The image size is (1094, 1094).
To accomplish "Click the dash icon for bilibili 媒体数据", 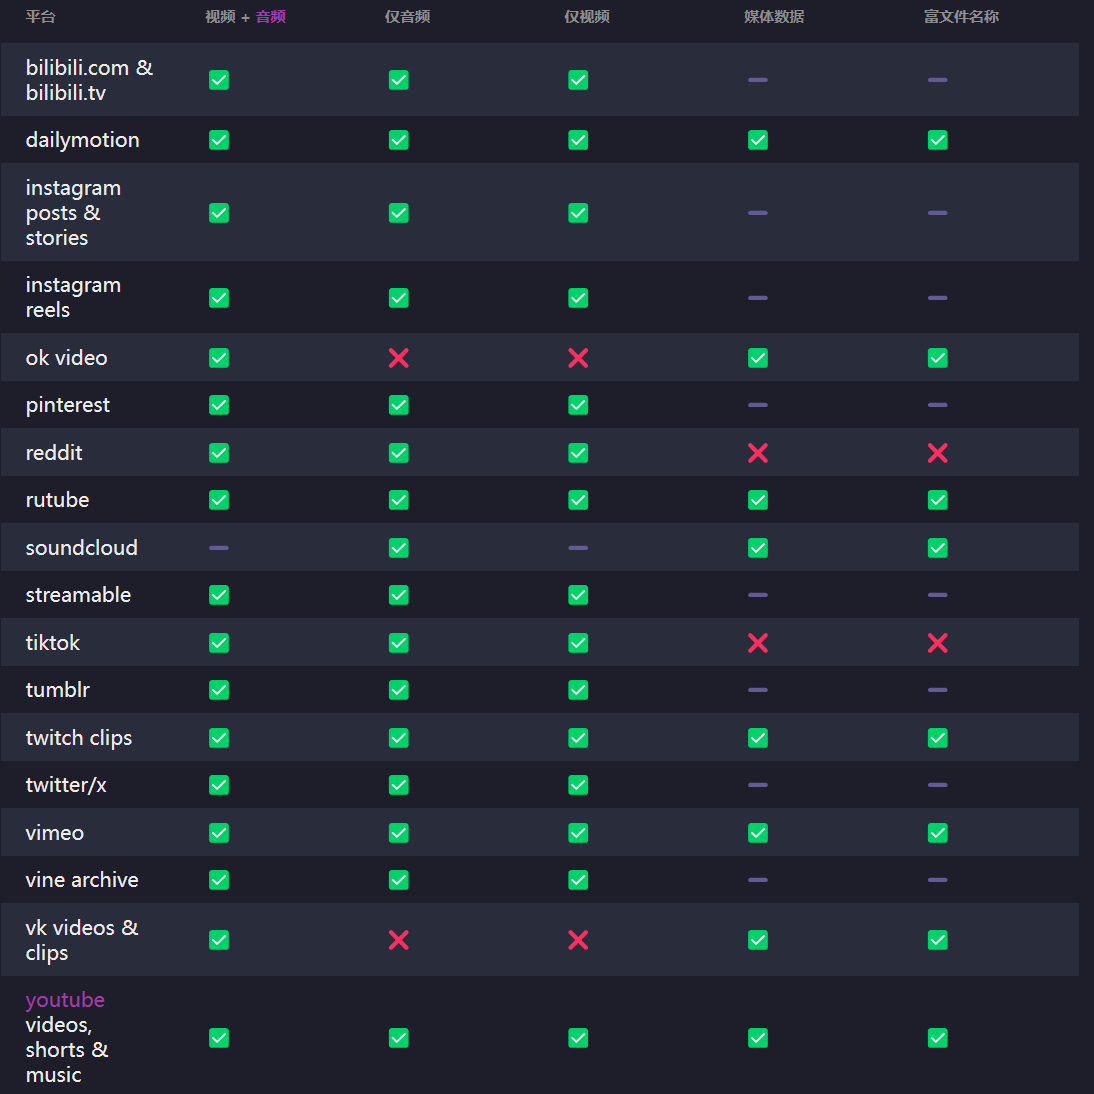I will (x=758, y=80).
